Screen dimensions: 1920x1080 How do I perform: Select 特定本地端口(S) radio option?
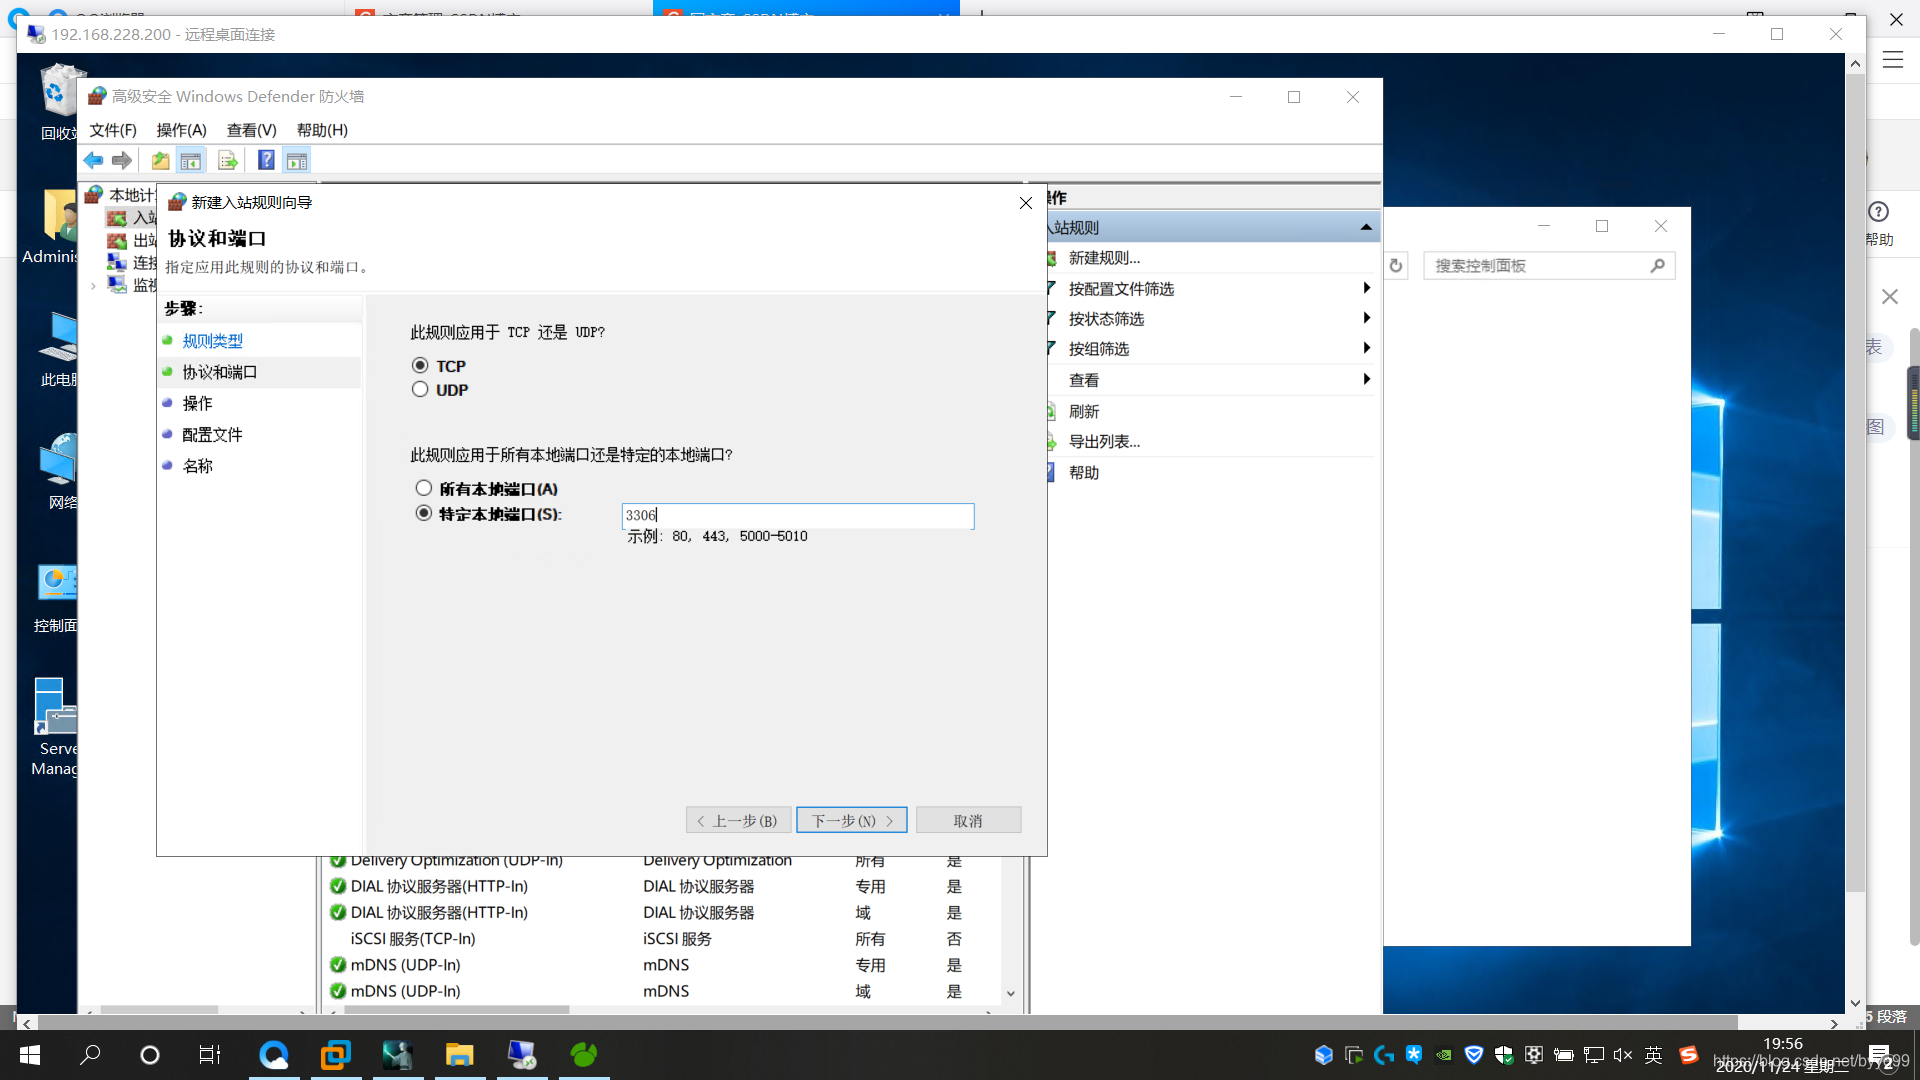pyautogui.click(x=424, y=513)
